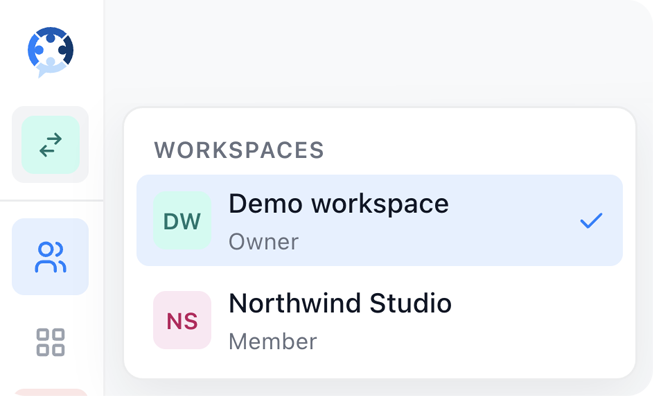The height and width of the screenshot is (396, 653).
Task: Click the DW workspace avatar
Action: [x=182, y=221]
